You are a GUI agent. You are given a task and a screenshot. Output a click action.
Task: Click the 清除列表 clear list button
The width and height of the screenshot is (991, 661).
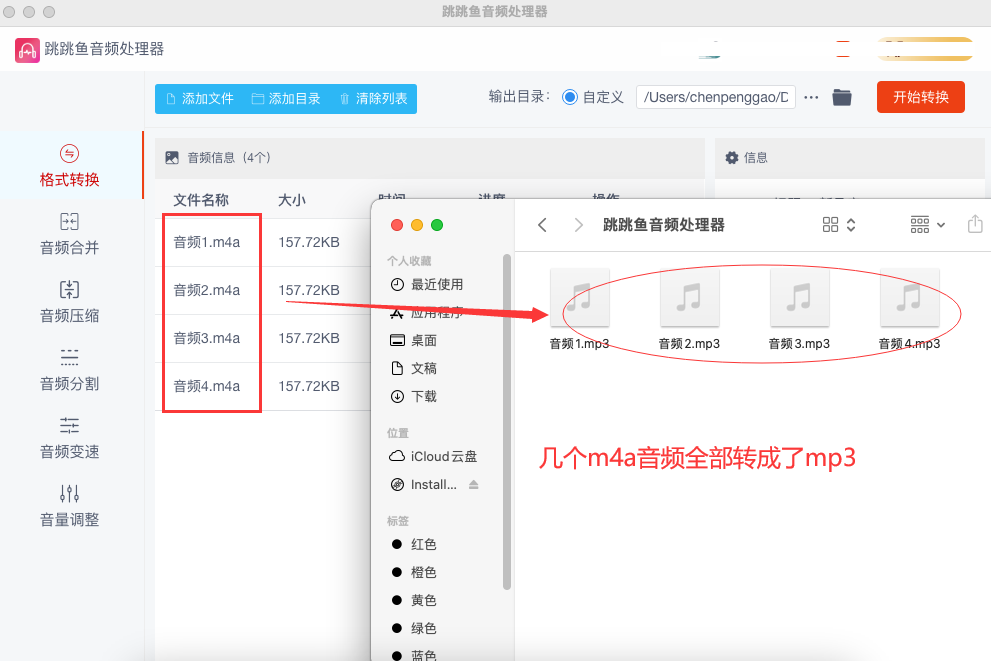[x=373, y=99]
